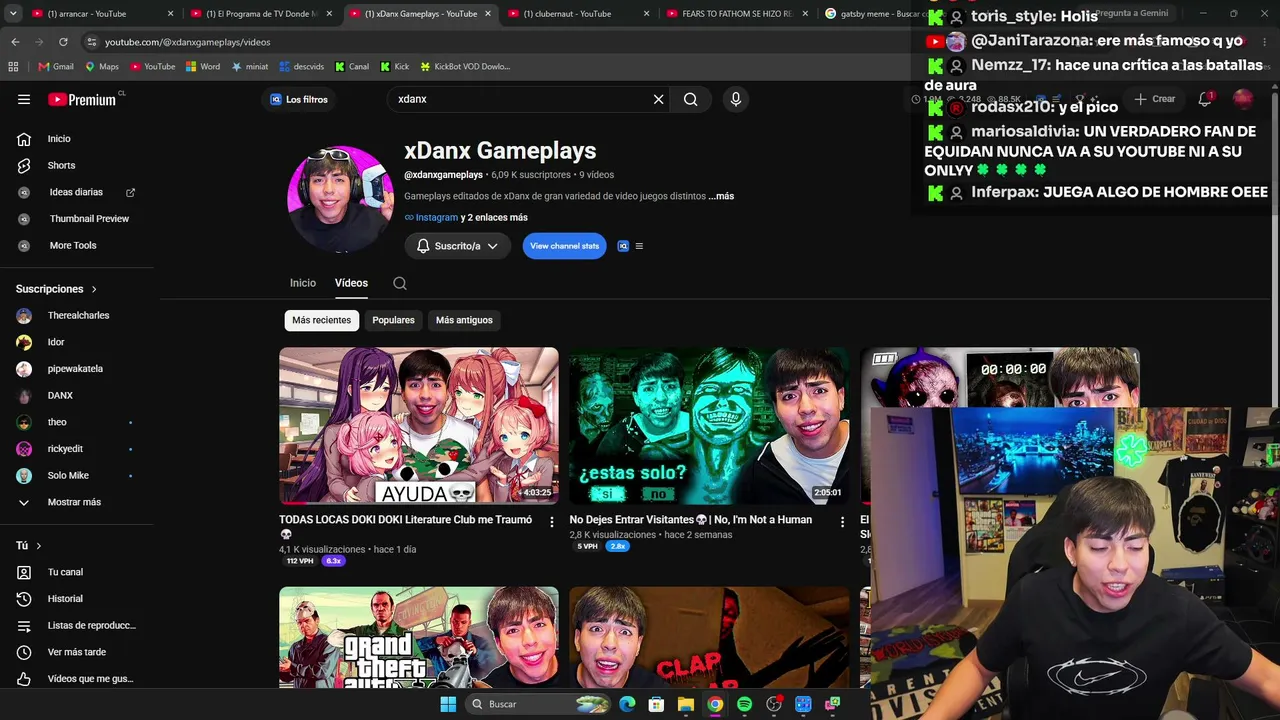Expand Mostrar más in subscriptions list

pos(73,502)
